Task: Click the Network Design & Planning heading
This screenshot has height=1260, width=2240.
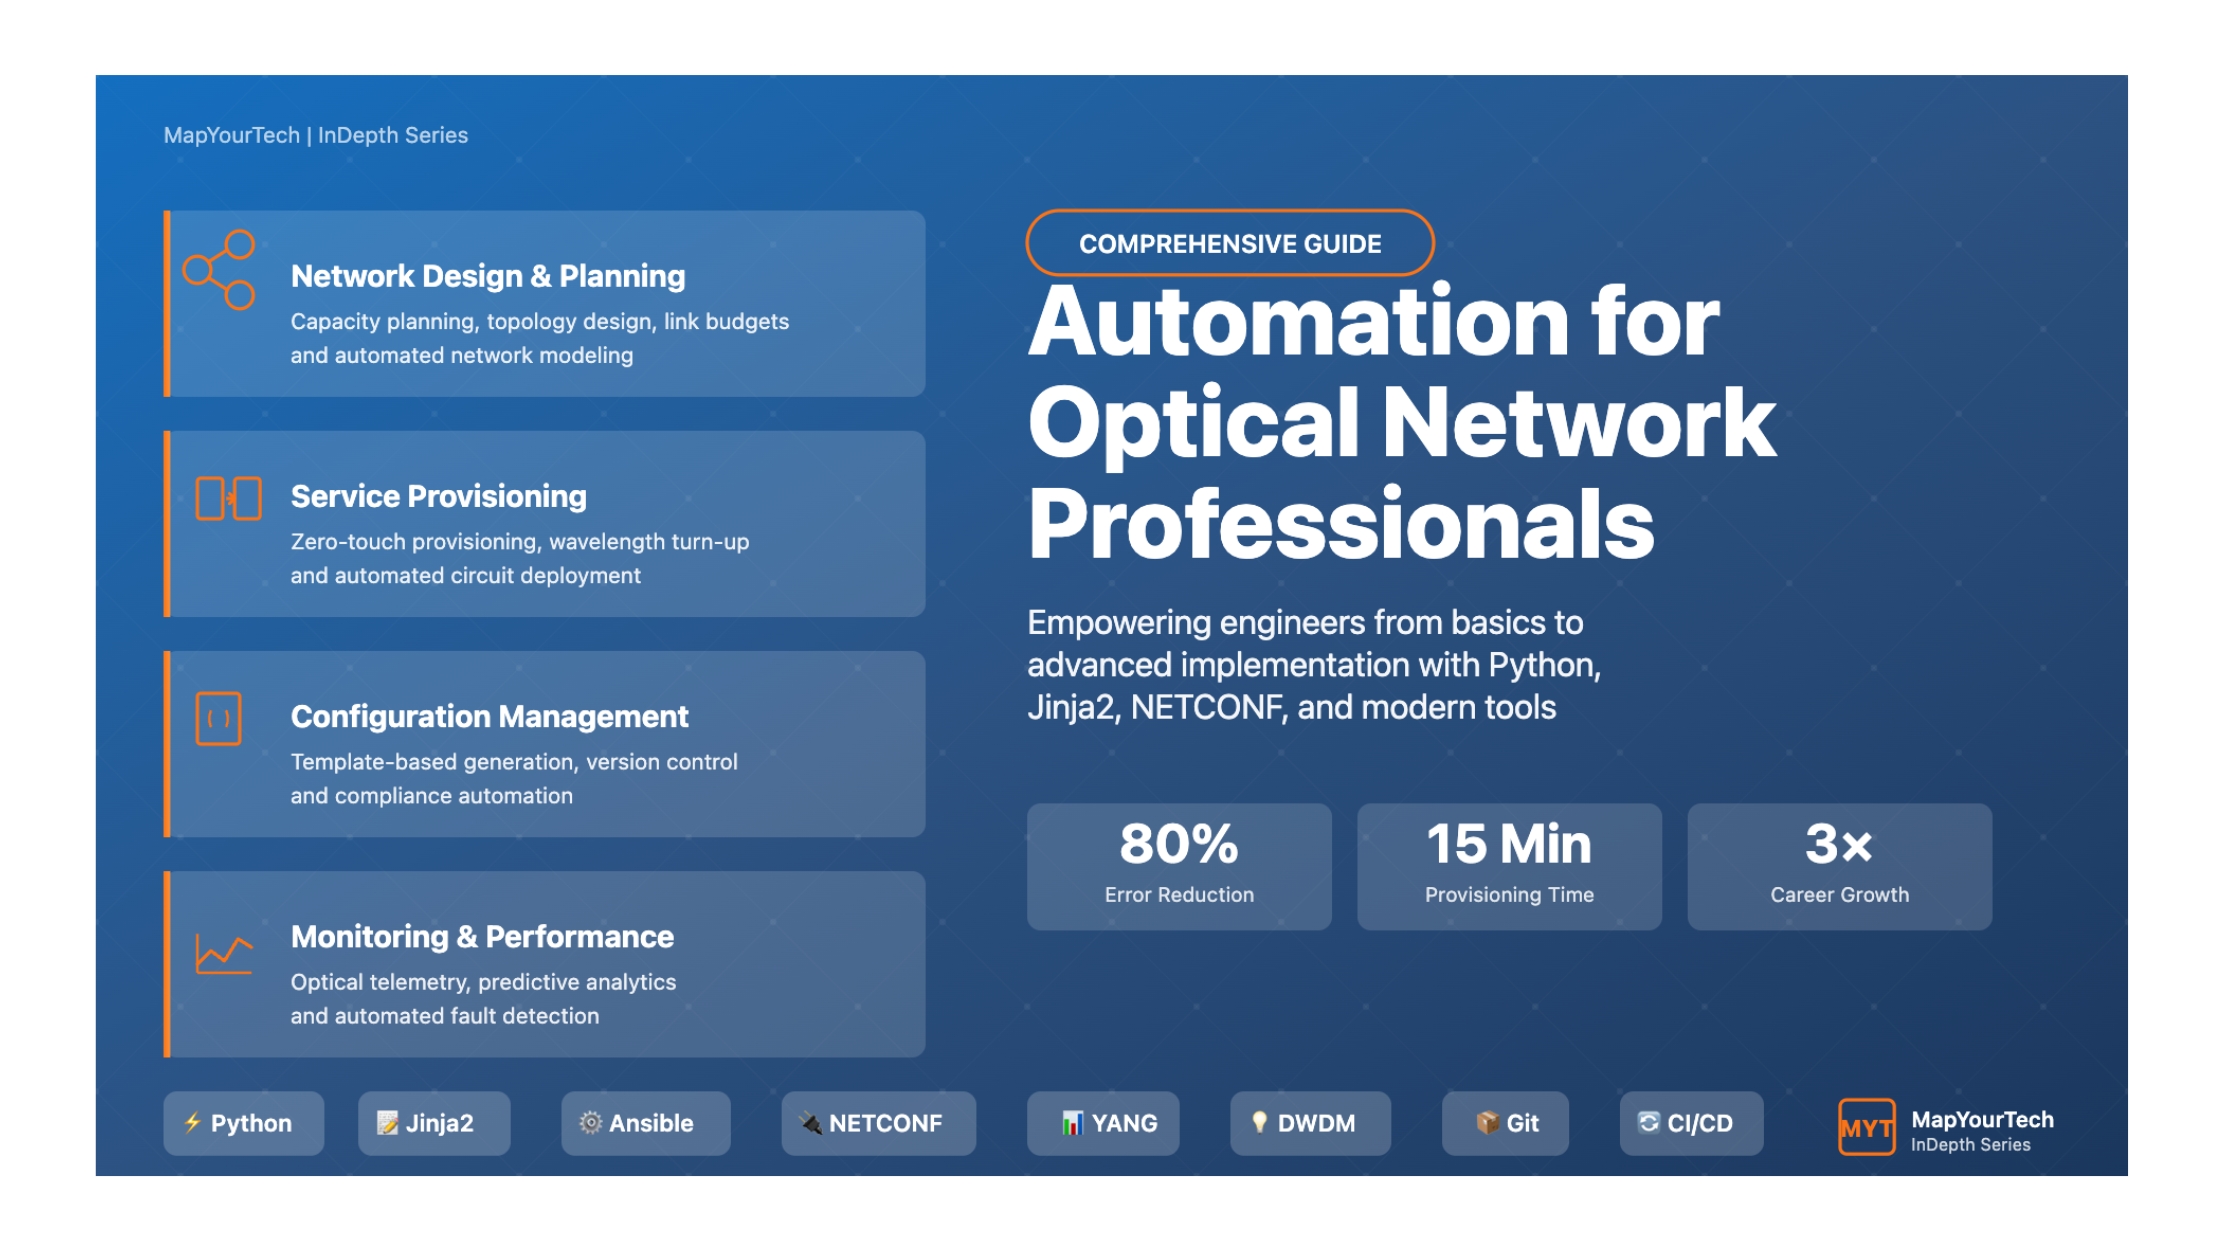Action: (x=488, y=276)
